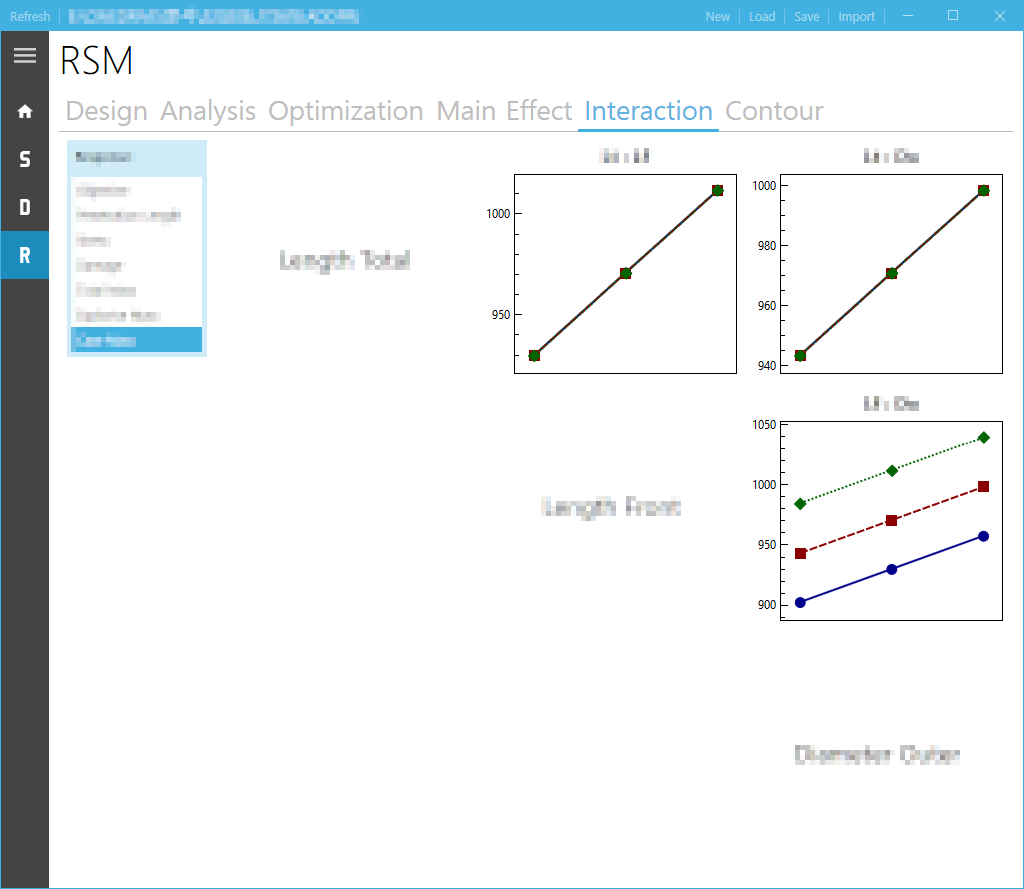Open the hamburger menu in sidebar
Screen dimensions: 1024x889
[25, 56]
